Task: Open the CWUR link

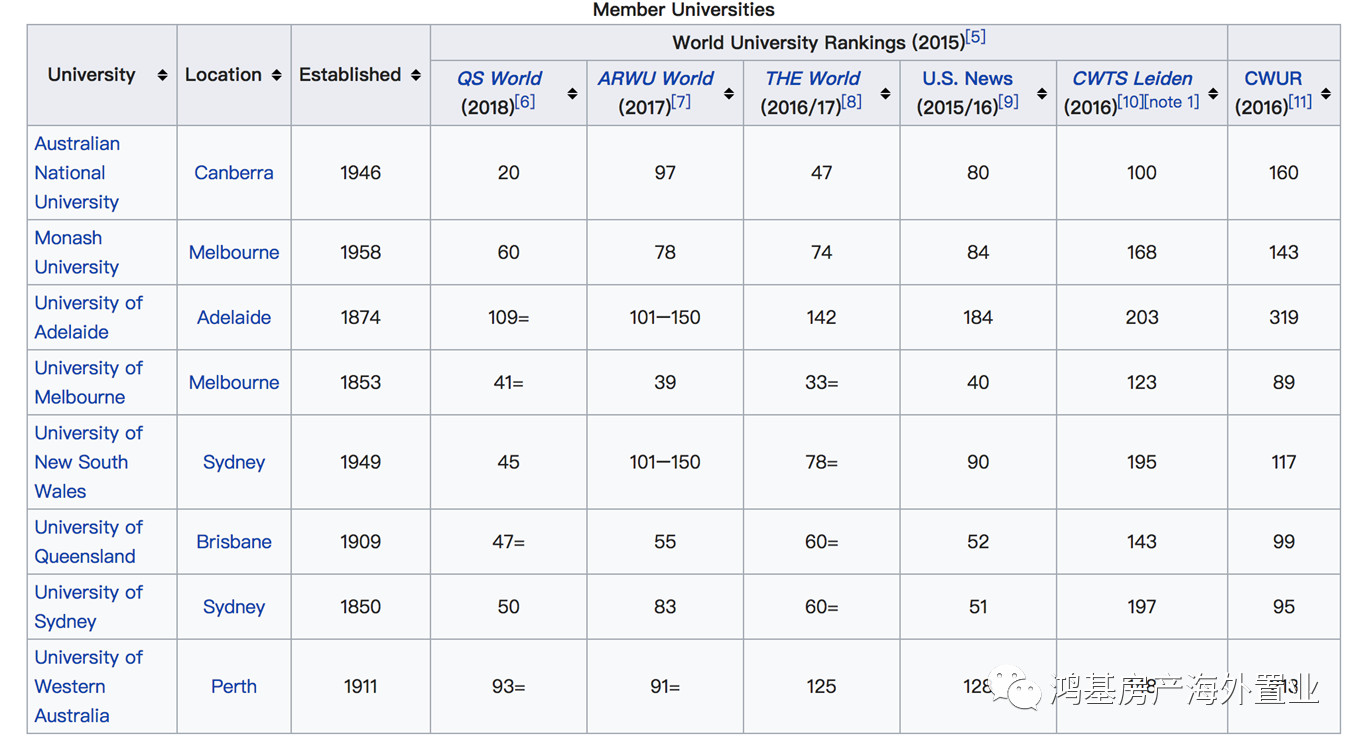Action: [1273, 78]
